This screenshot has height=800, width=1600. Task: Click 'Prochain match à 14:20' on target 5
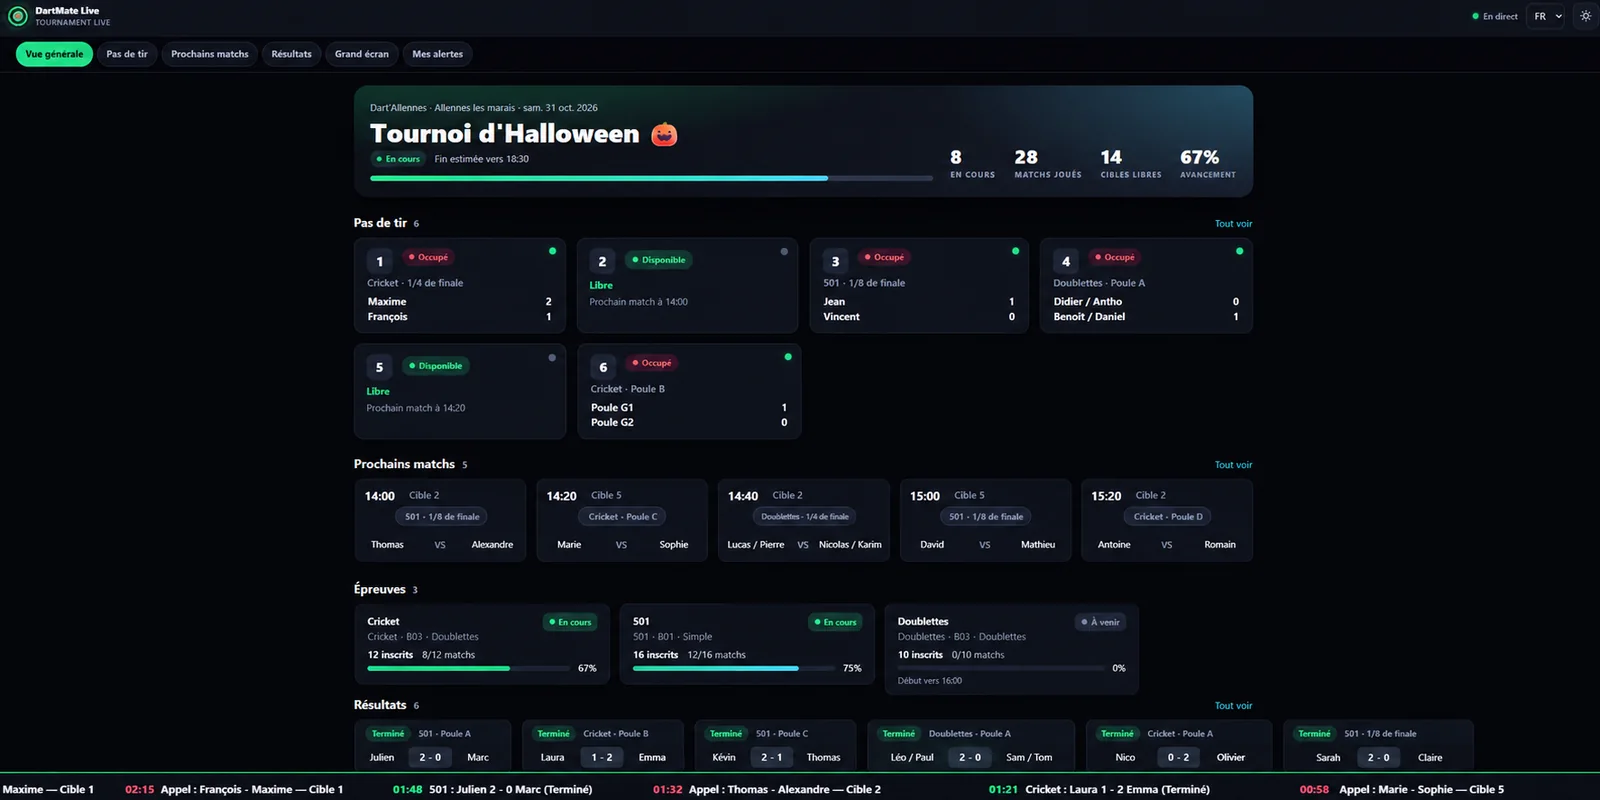tap(416, 408)
